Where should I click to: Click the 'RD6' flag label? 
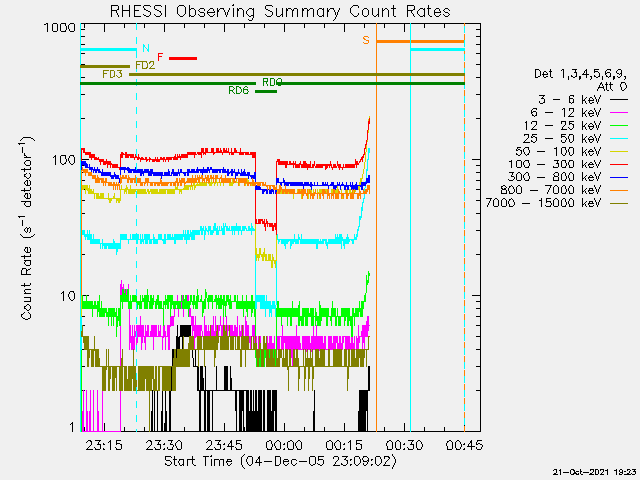pyautogui.click(x=238, y=91)
